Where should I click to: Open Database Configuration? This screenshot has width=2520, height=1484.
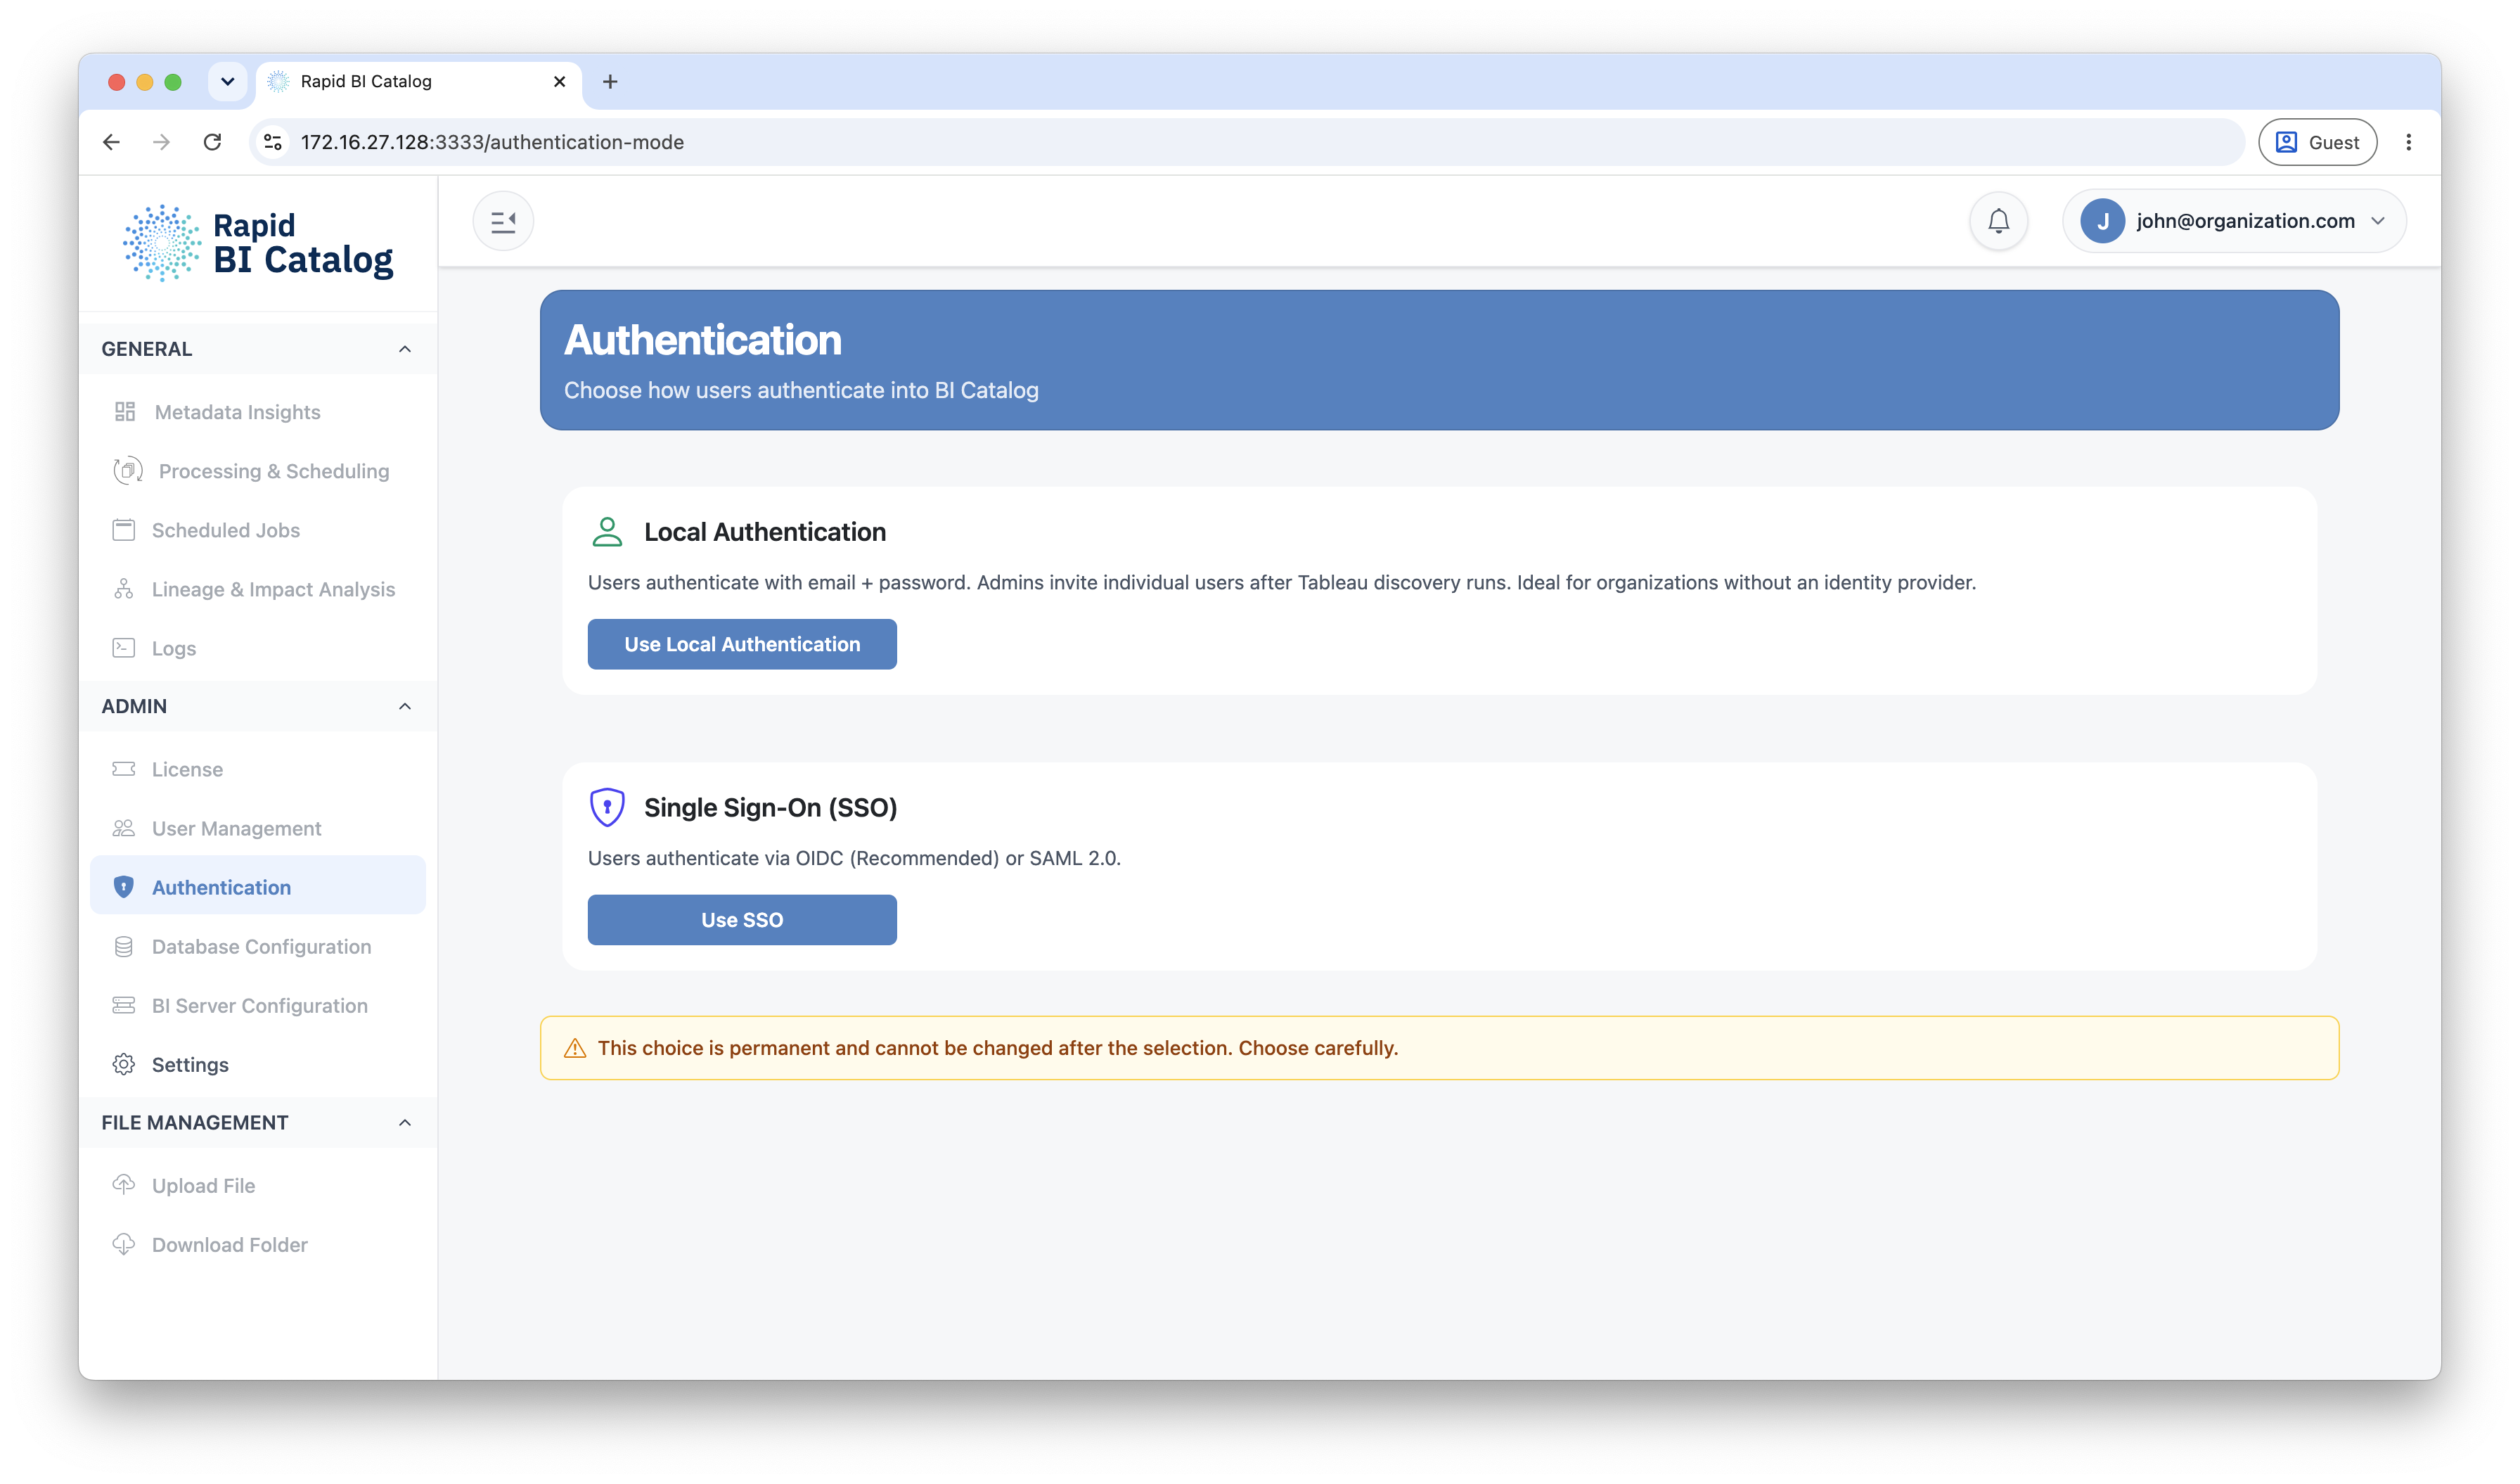tap(258, 946)
